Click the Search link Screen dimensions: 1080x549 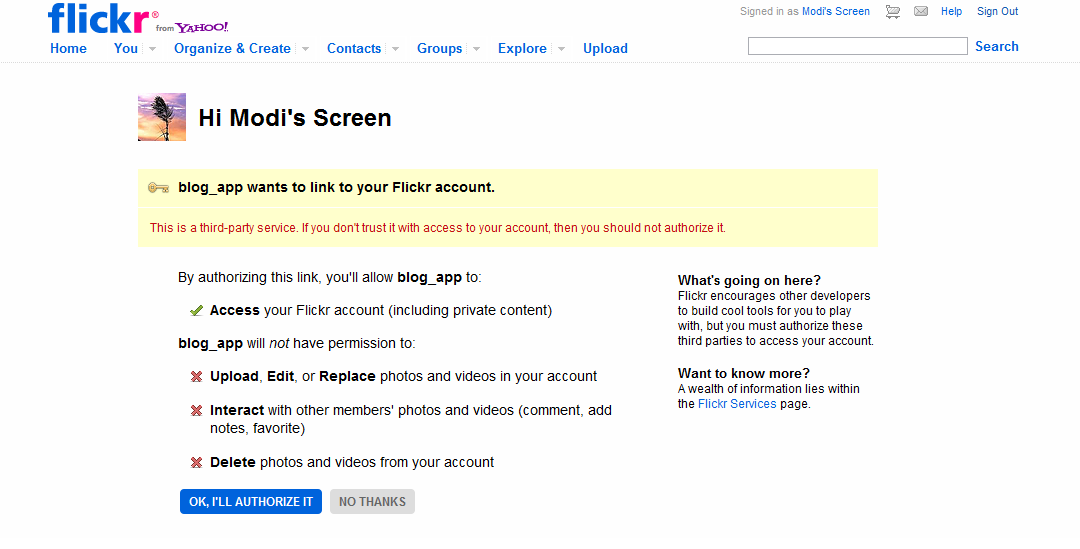(997, 46)
